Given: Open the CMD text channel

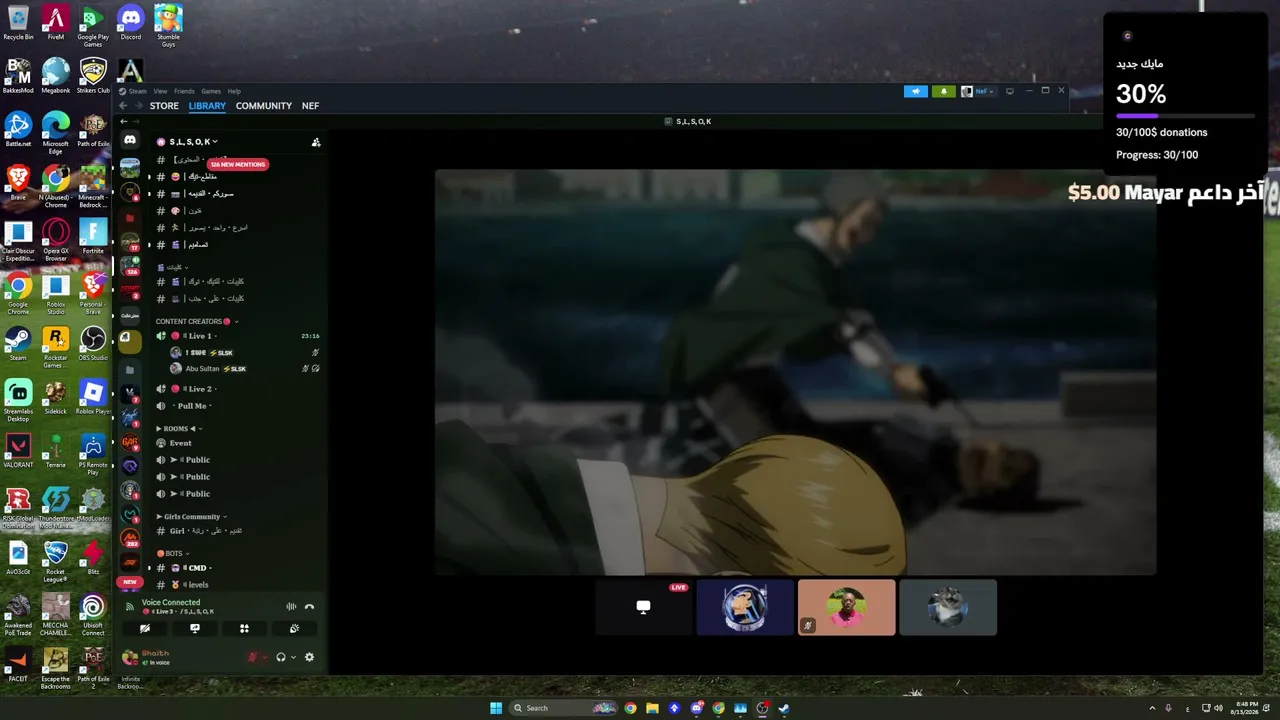Looking at the screenshot, I should [x=236, y=568].
